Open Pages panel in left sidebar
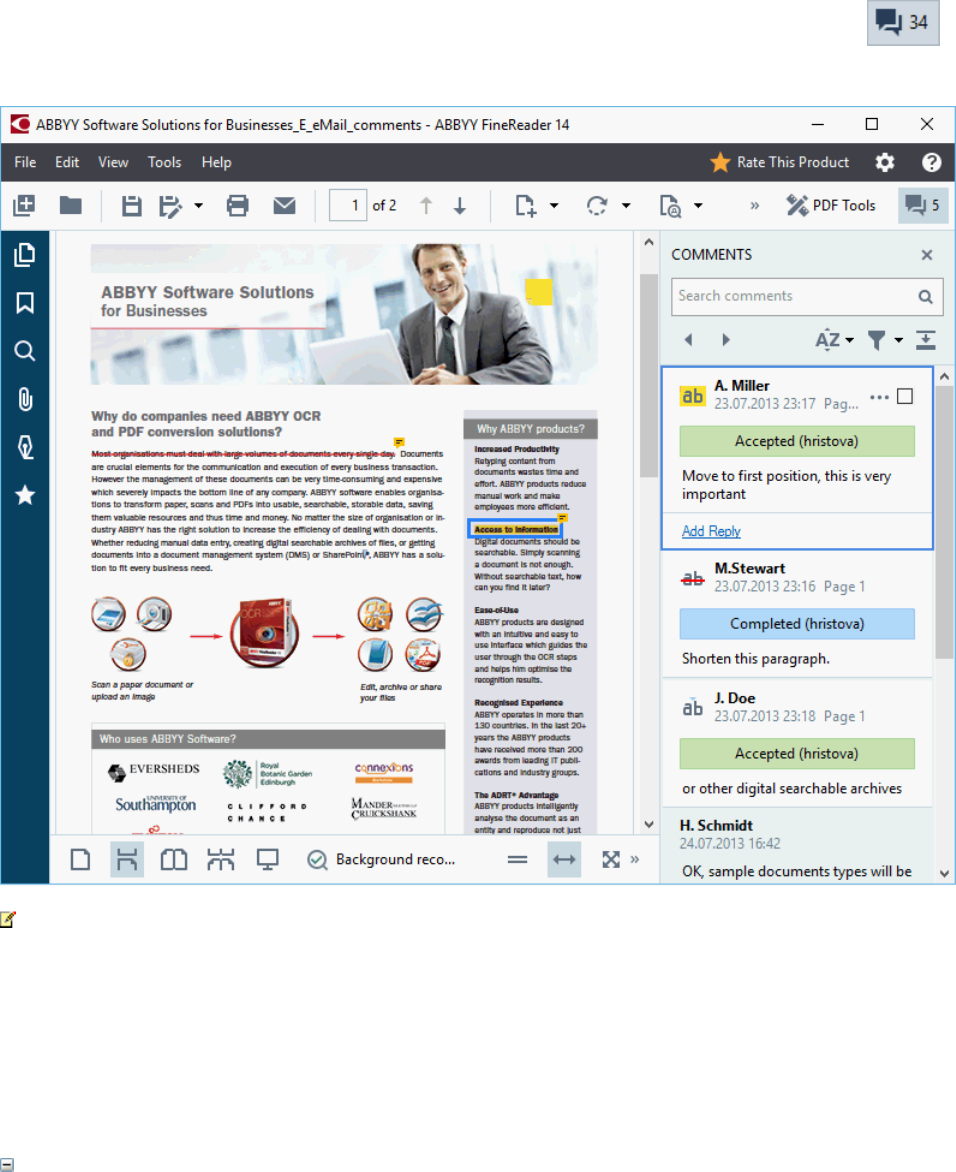 25,256
